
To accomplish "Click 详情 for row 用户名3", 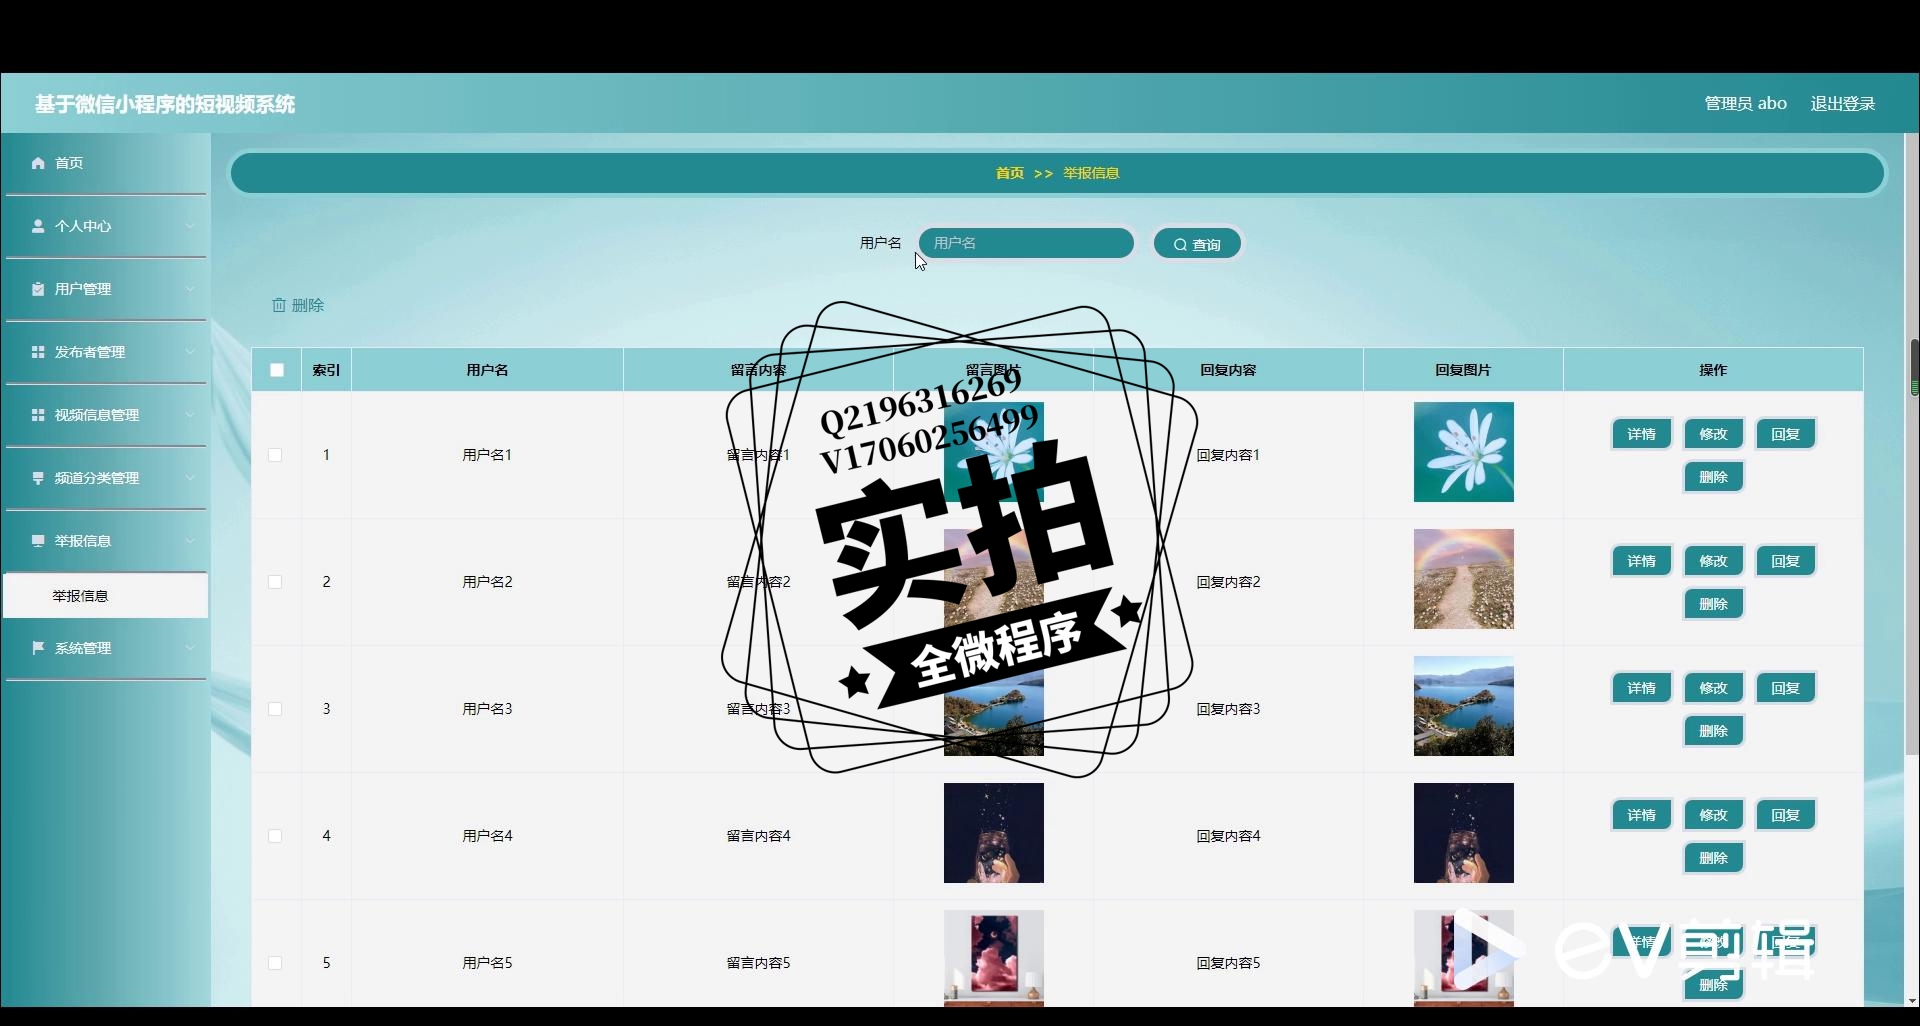I will point(1641,688).
